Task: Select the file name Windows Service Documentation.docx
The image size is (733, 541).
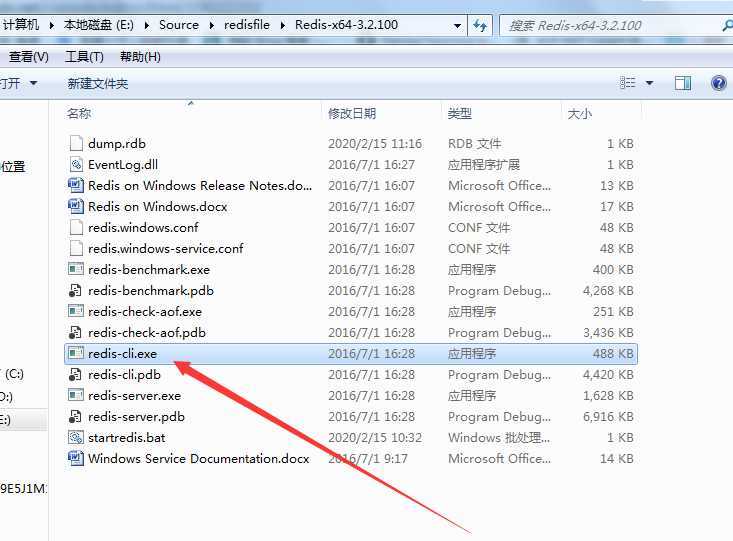Action: click(x=199, y=459)
